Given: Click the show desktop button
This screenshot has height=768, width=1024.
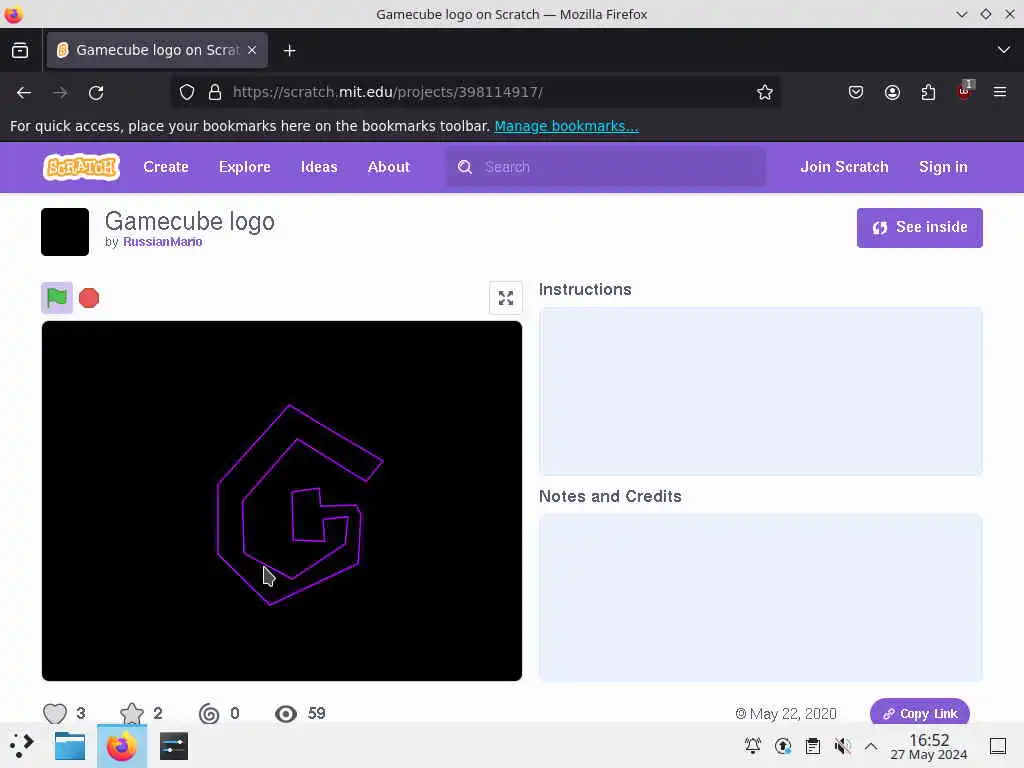Looking at the screenshot, I should point(998,746).
